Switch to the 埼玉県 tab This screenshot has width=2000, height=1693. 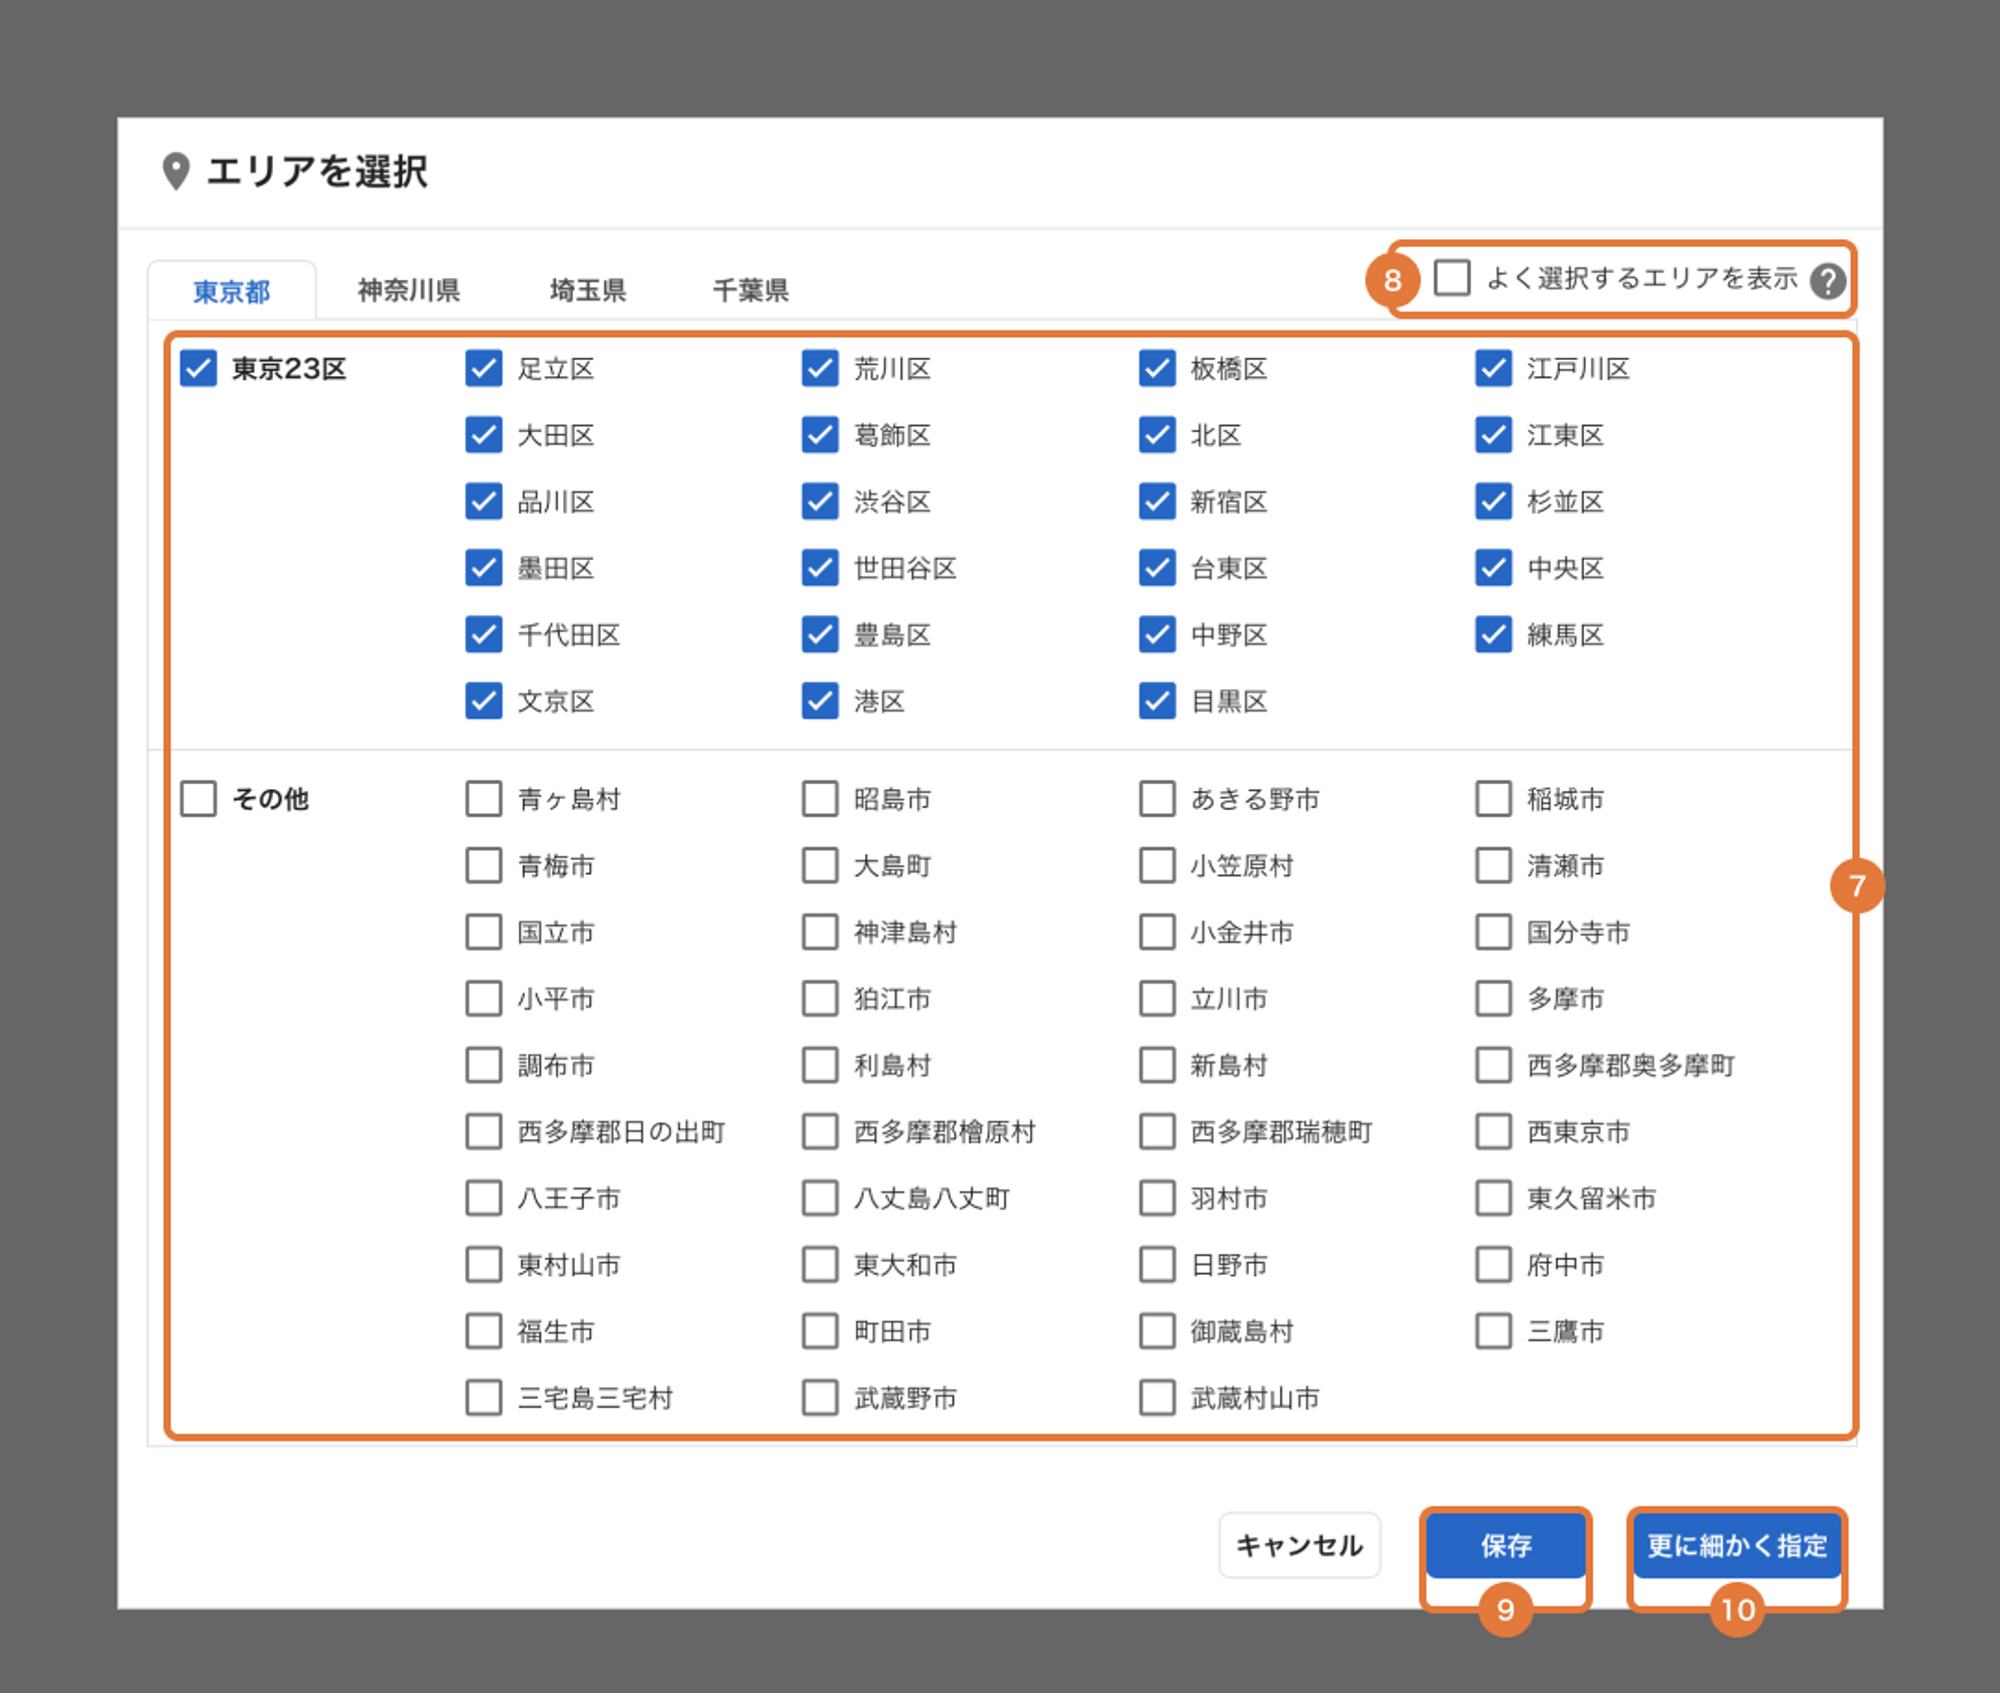click(x=588, y=290)
